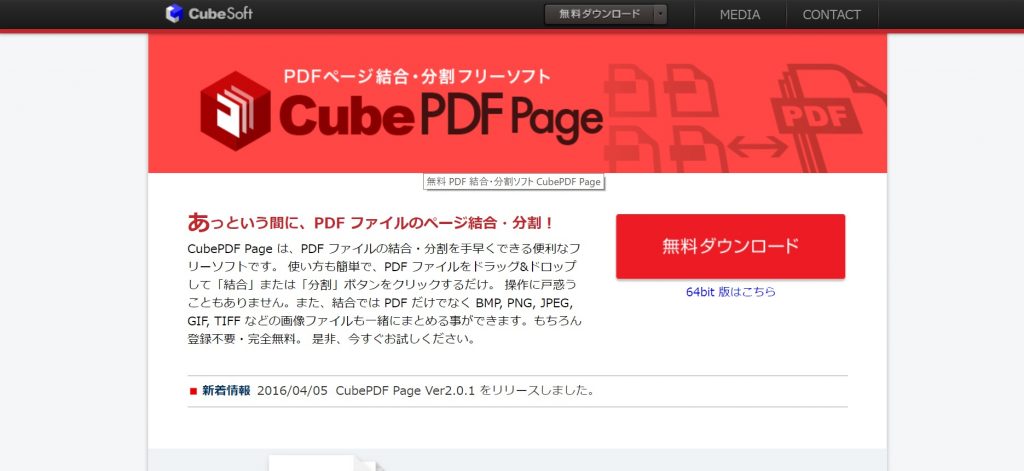Image resolution: width=1024 pixels, height=471 pixels.
Task: Click the CubePDF Page banner title
Action: [441, 118]
